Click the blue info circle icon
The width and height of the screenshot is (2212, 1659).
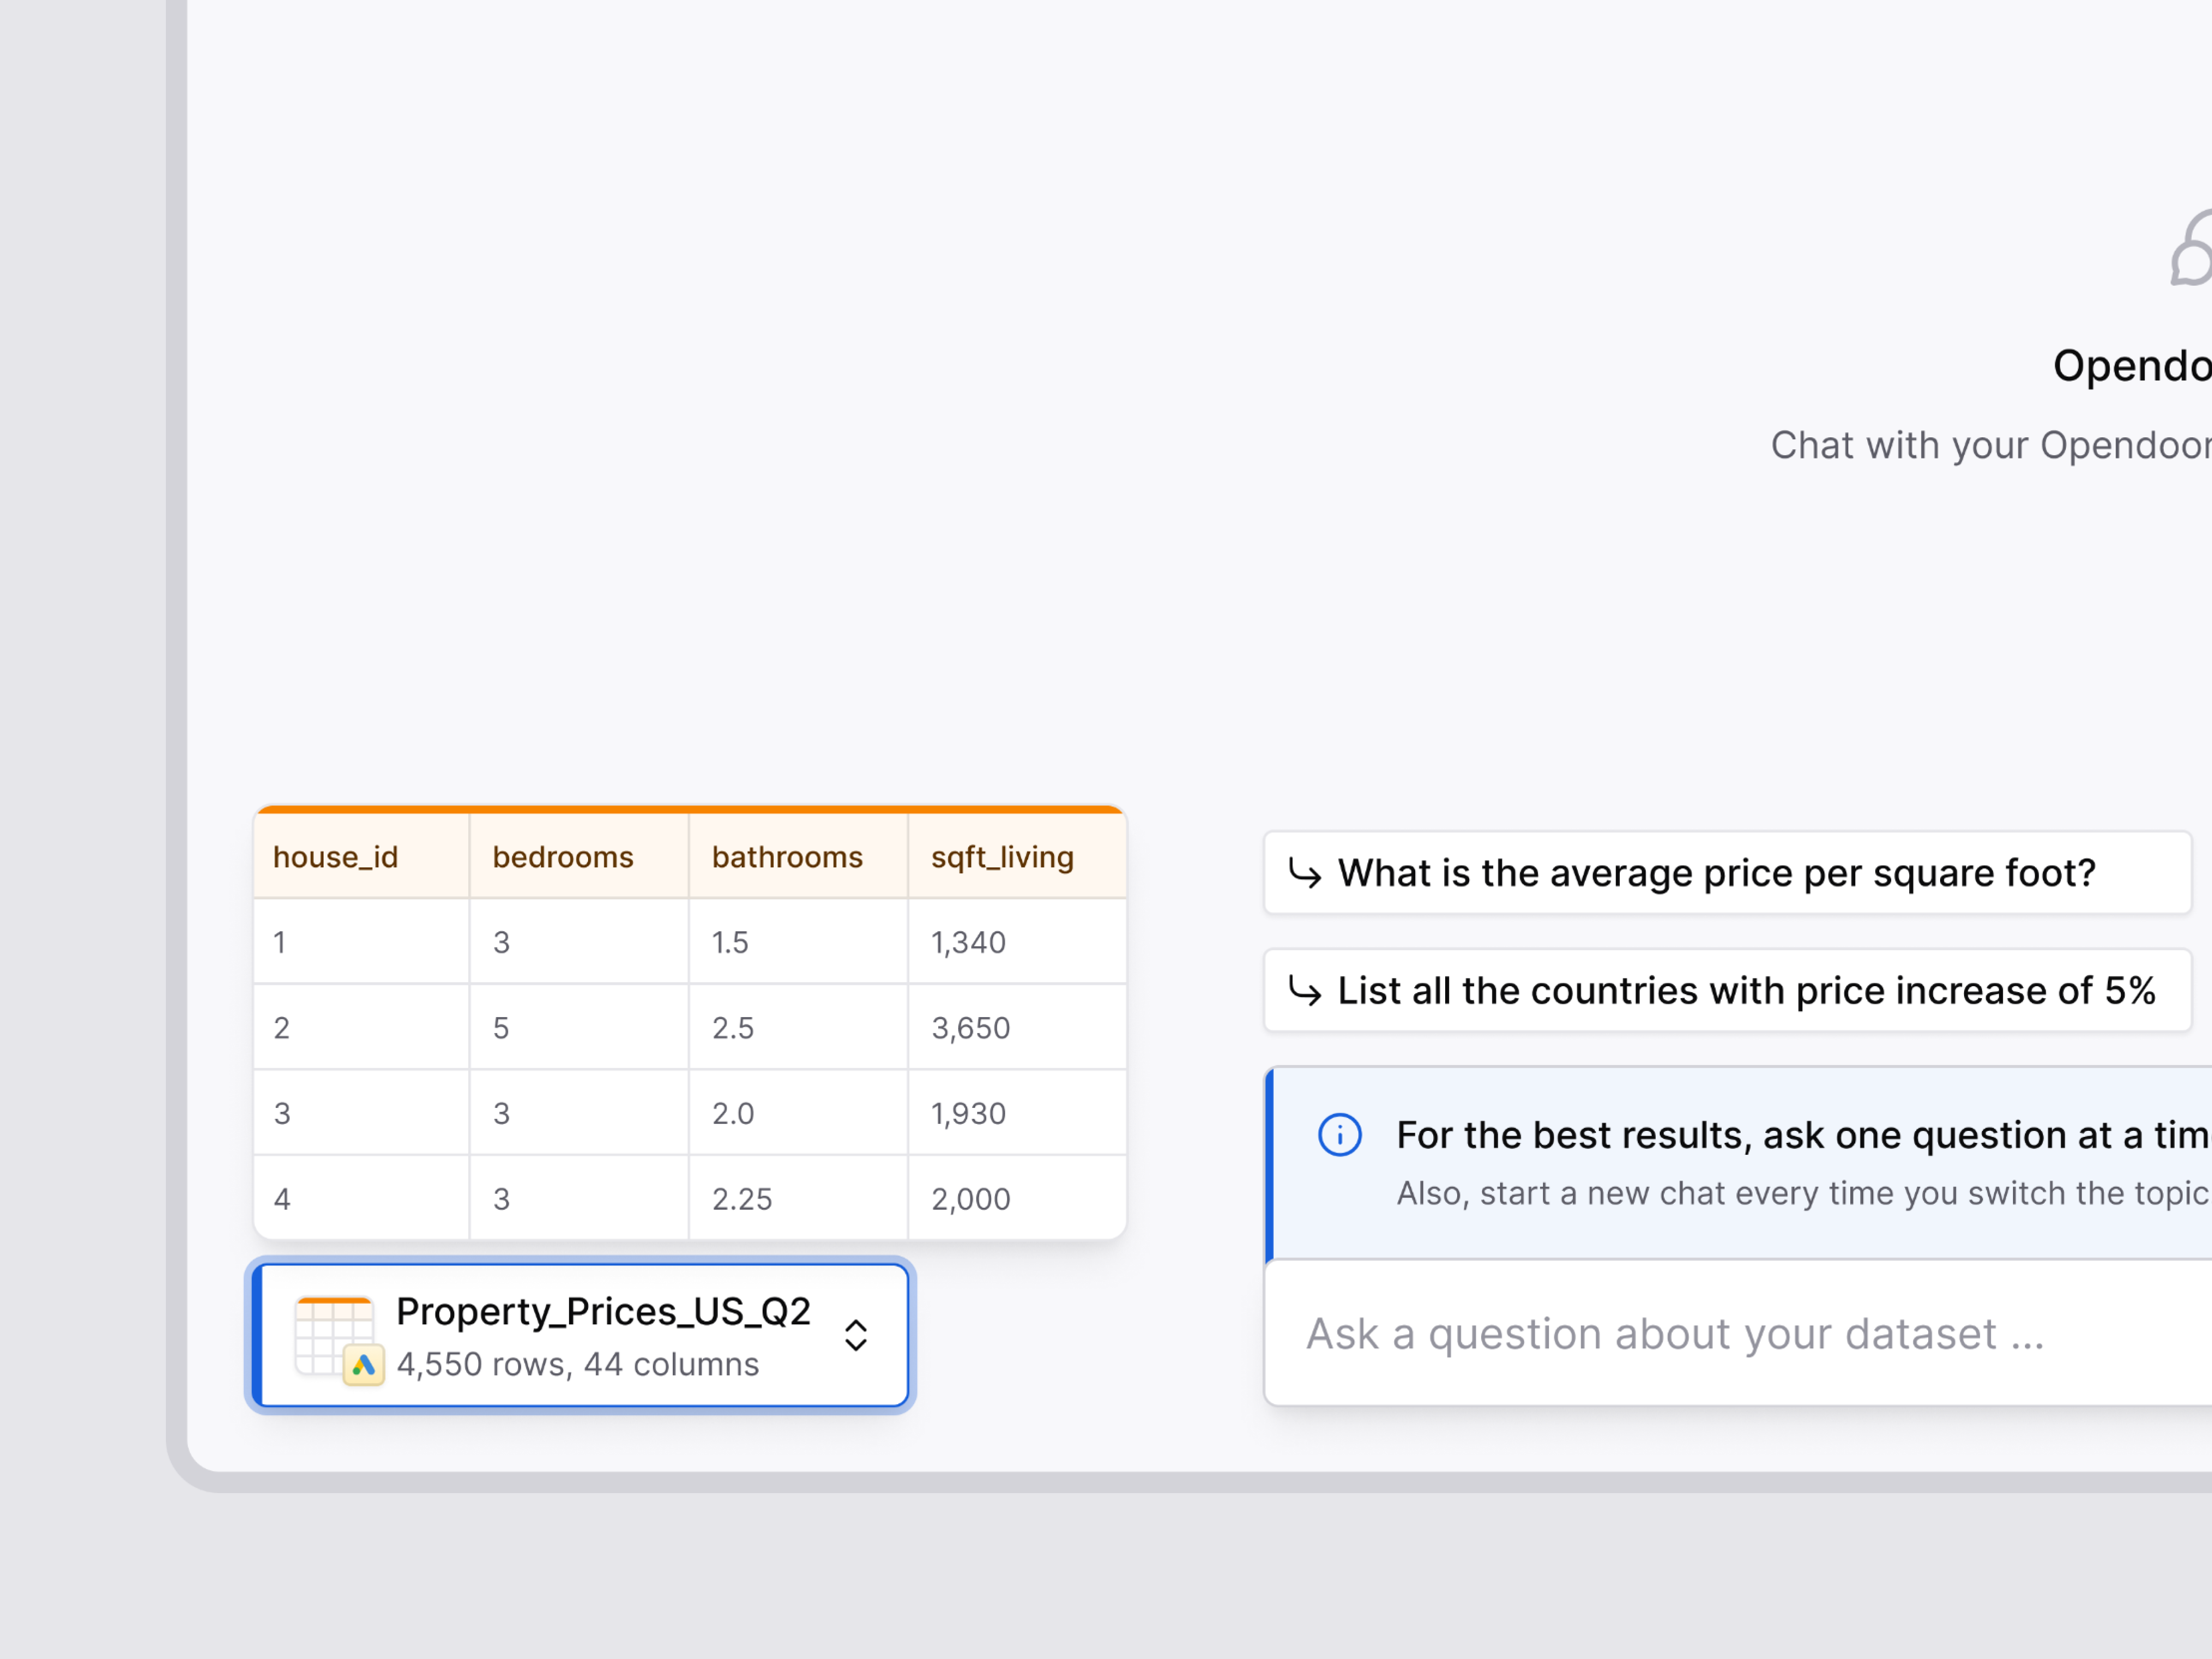point(1339,1135)
